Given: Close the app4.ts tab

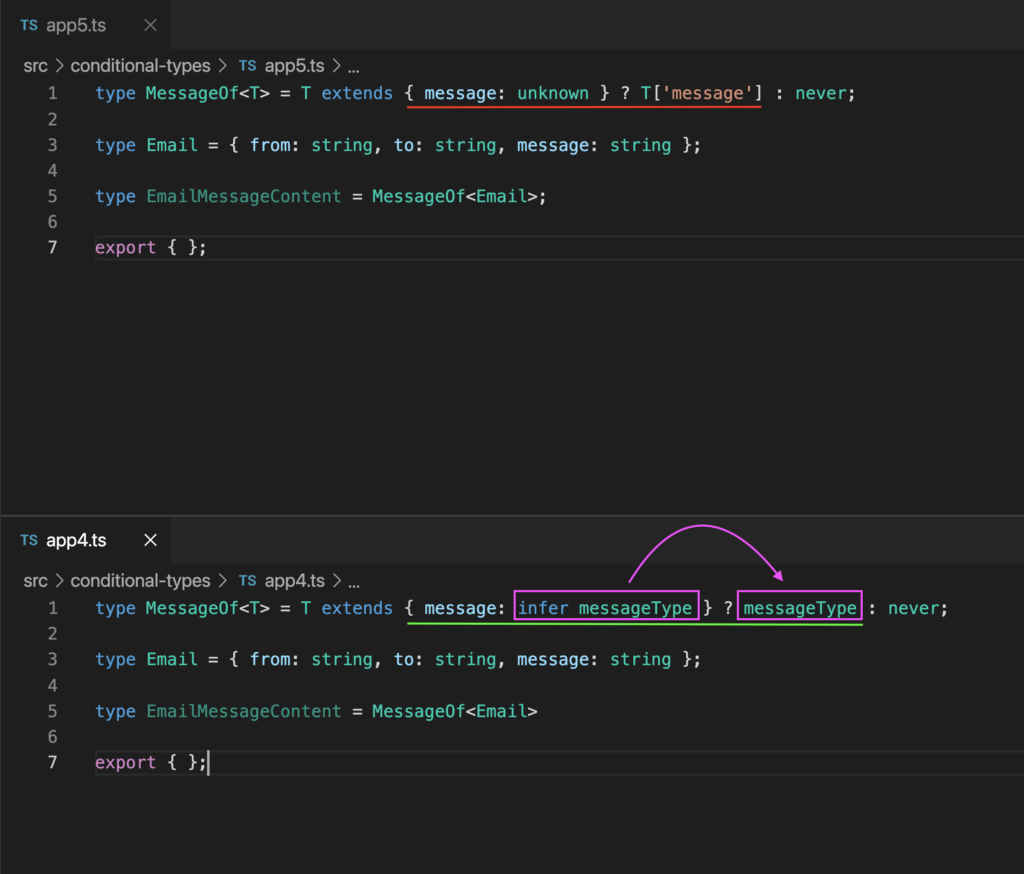Looking at the screenshot, I should [x=151, y=540].
